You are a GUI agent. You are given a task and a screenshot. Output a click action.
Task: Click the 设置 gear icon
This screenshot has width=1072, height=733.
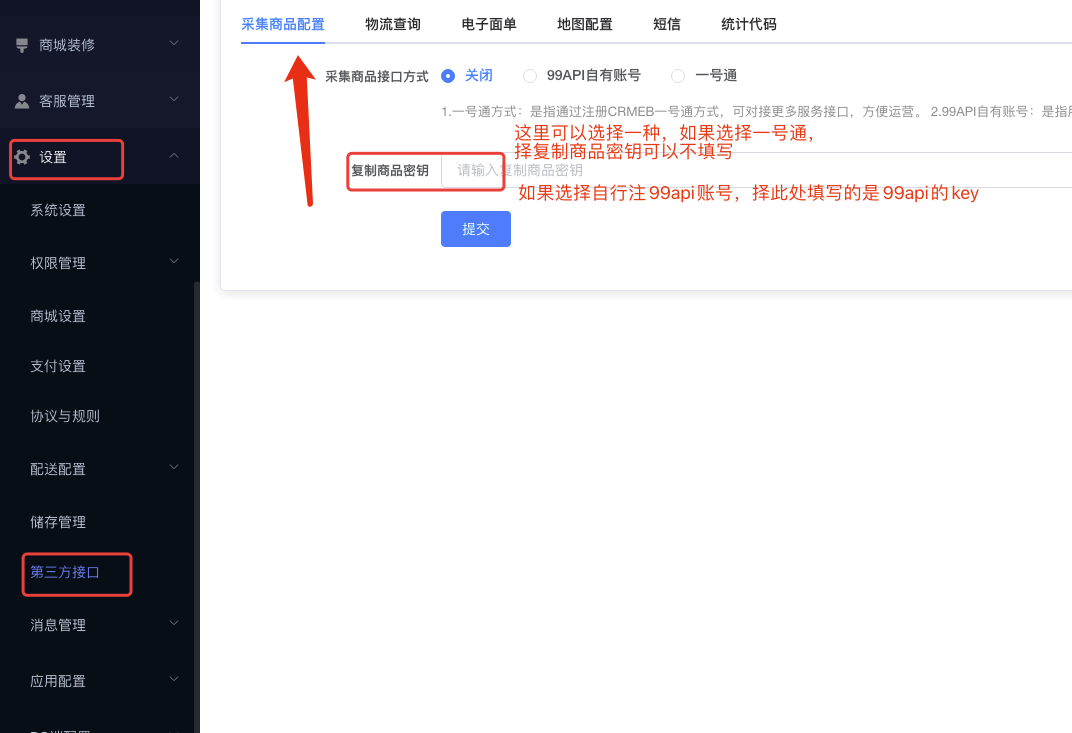(x=22, y=157)
